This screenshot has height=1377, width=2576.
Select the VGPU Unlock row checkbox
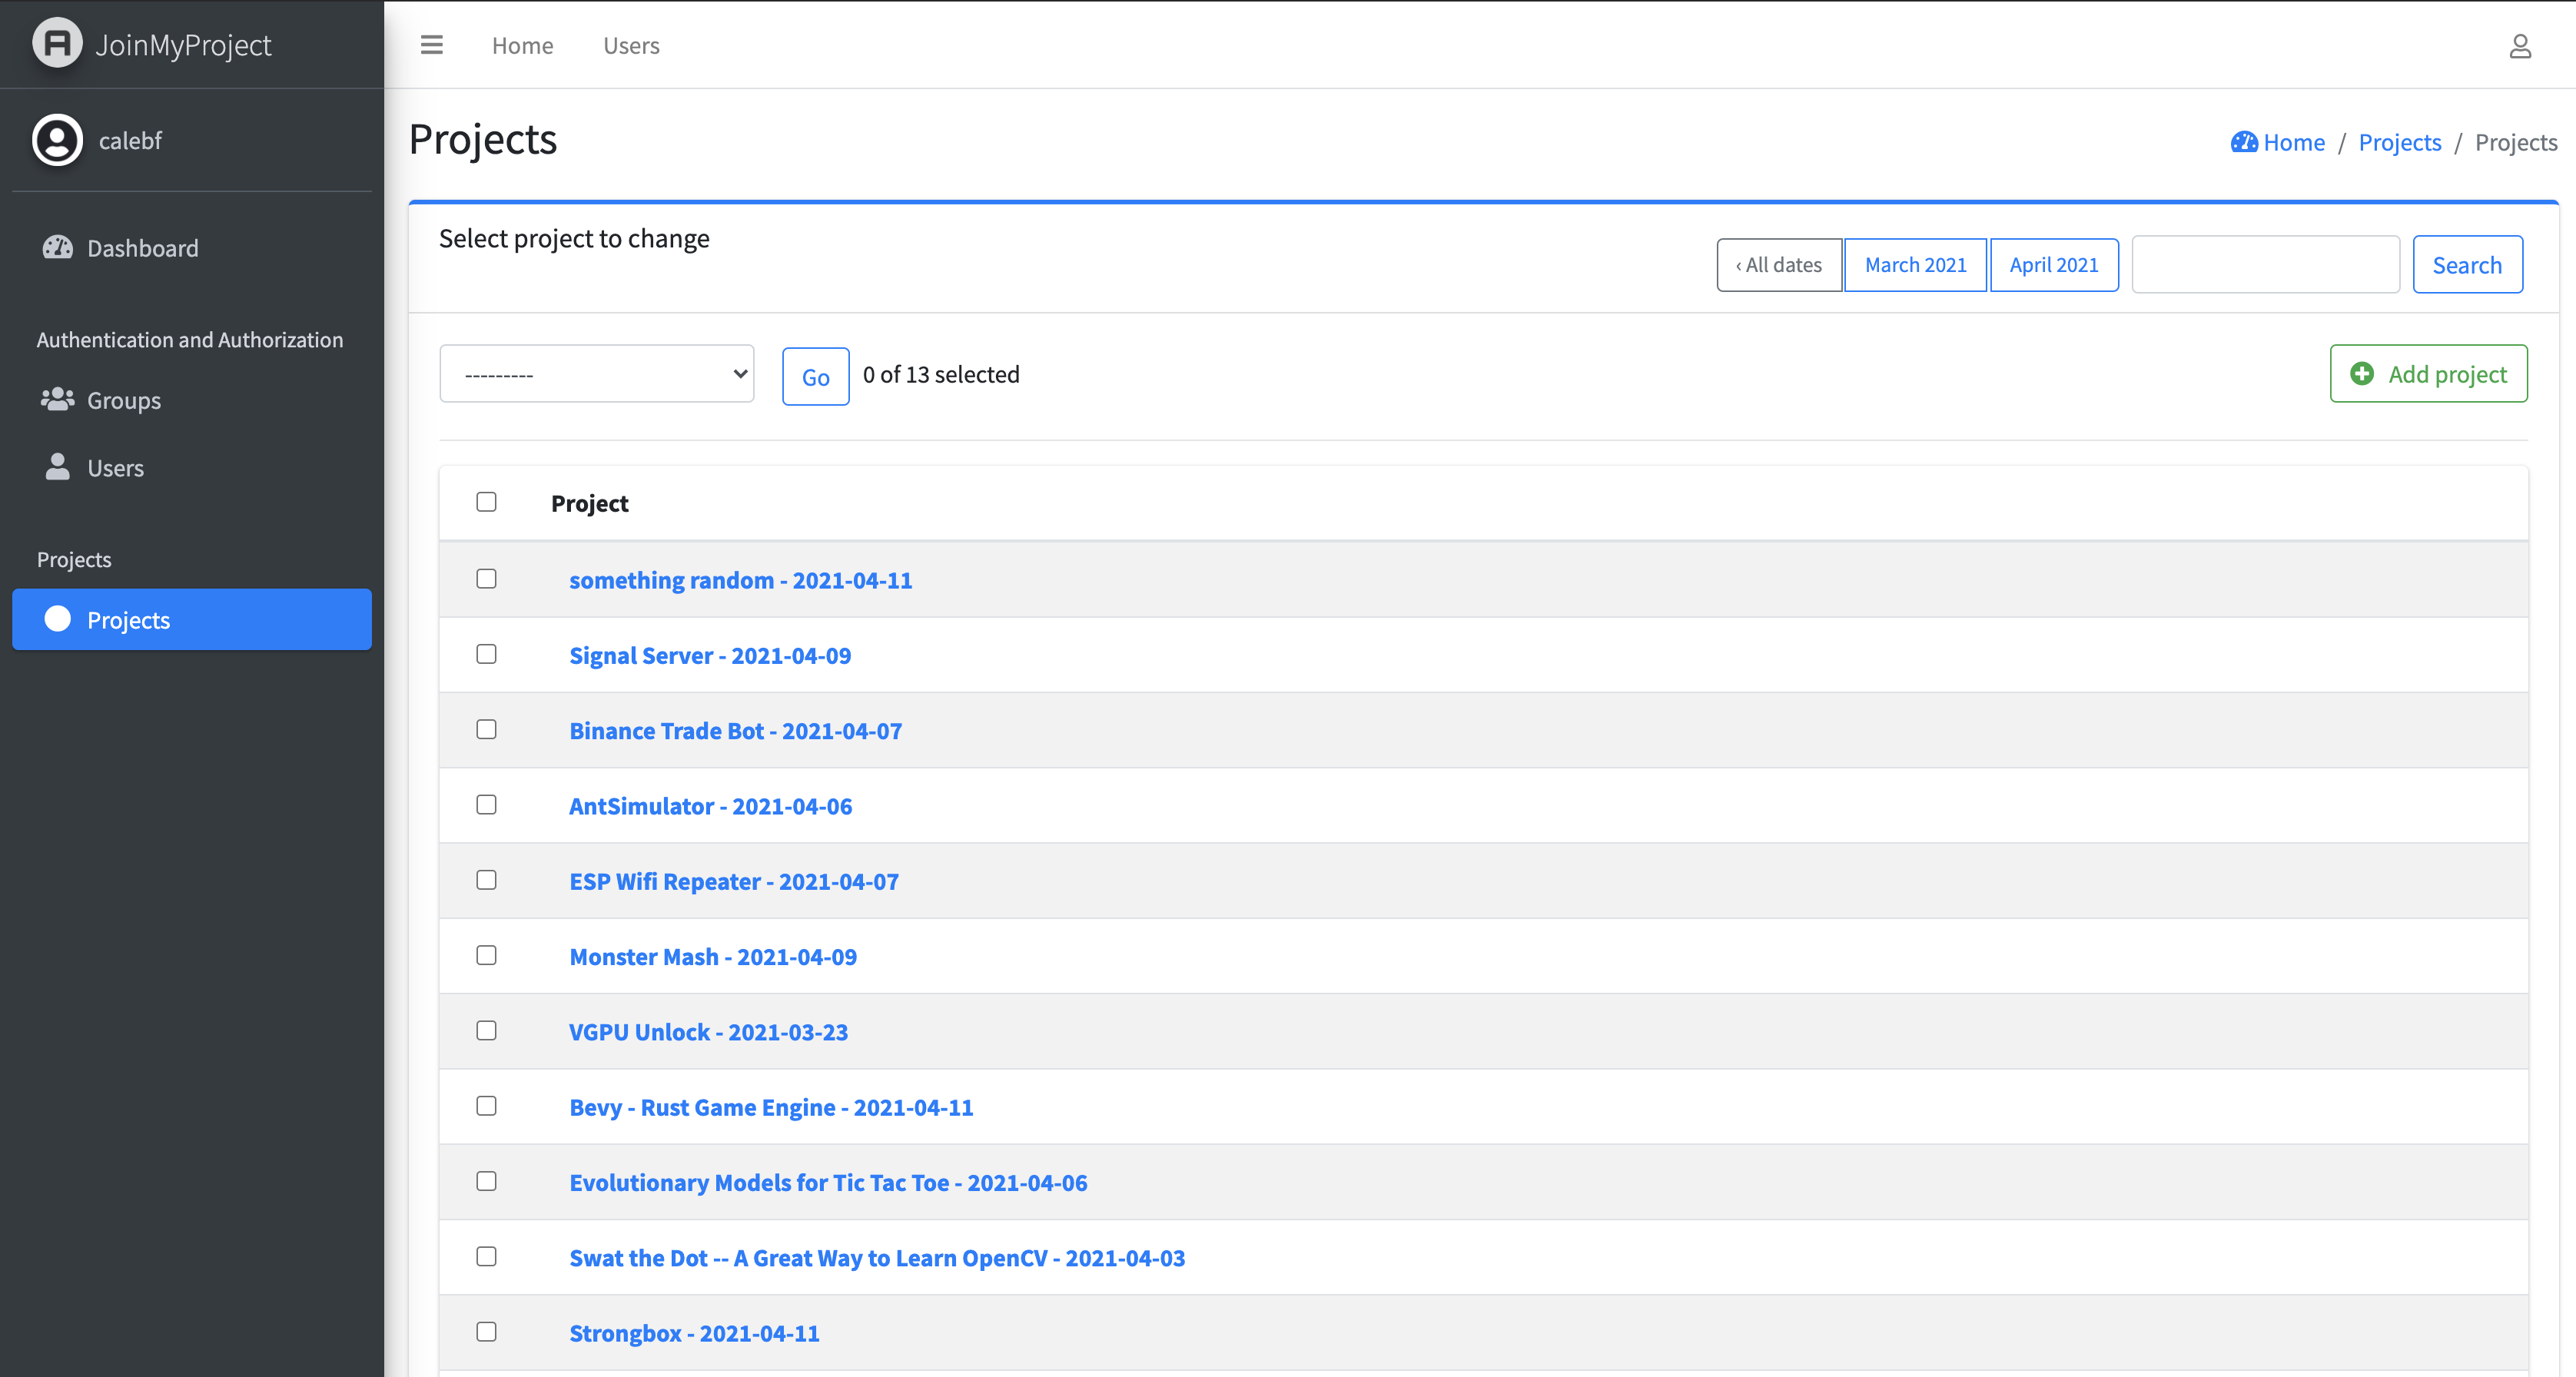coord(486,1030)
